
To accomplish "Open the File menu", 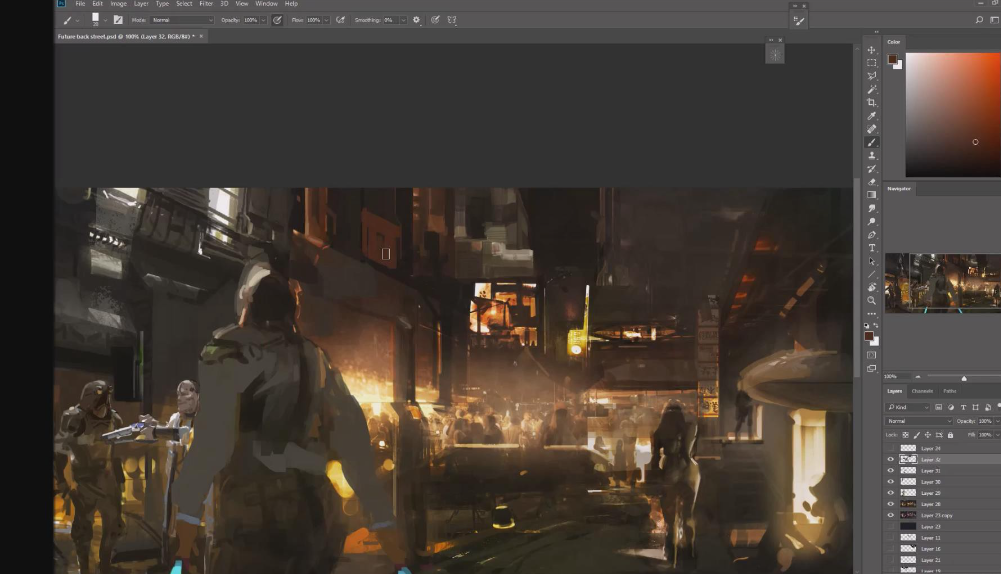I will pos(80,4).
